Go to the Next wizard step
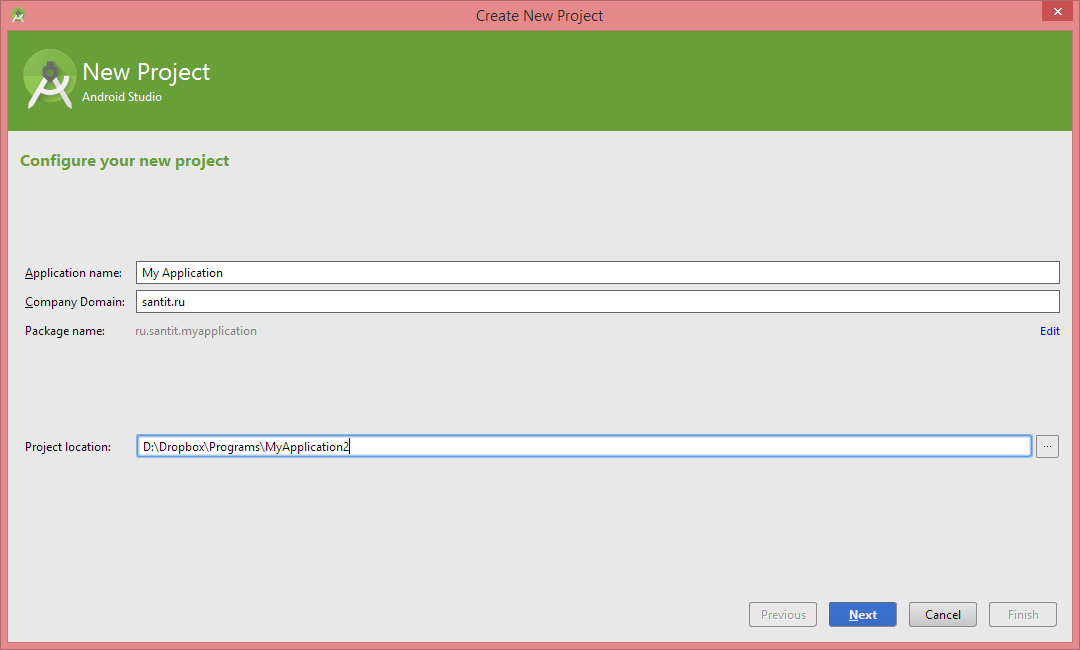The image size is (1080, 650). [862, 615]
